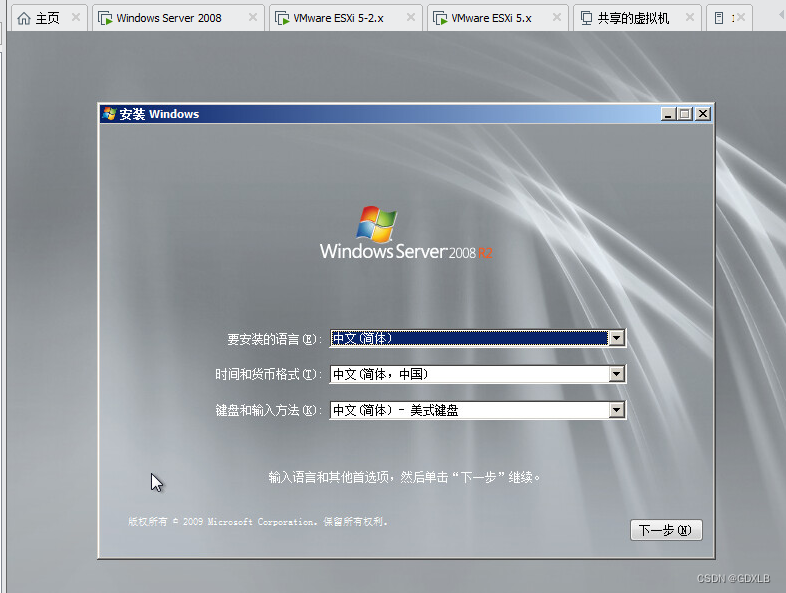Click the VM icon on ESXi 5.x tab
This screenshot has width=786, height=593.
(x=440, y=19)
